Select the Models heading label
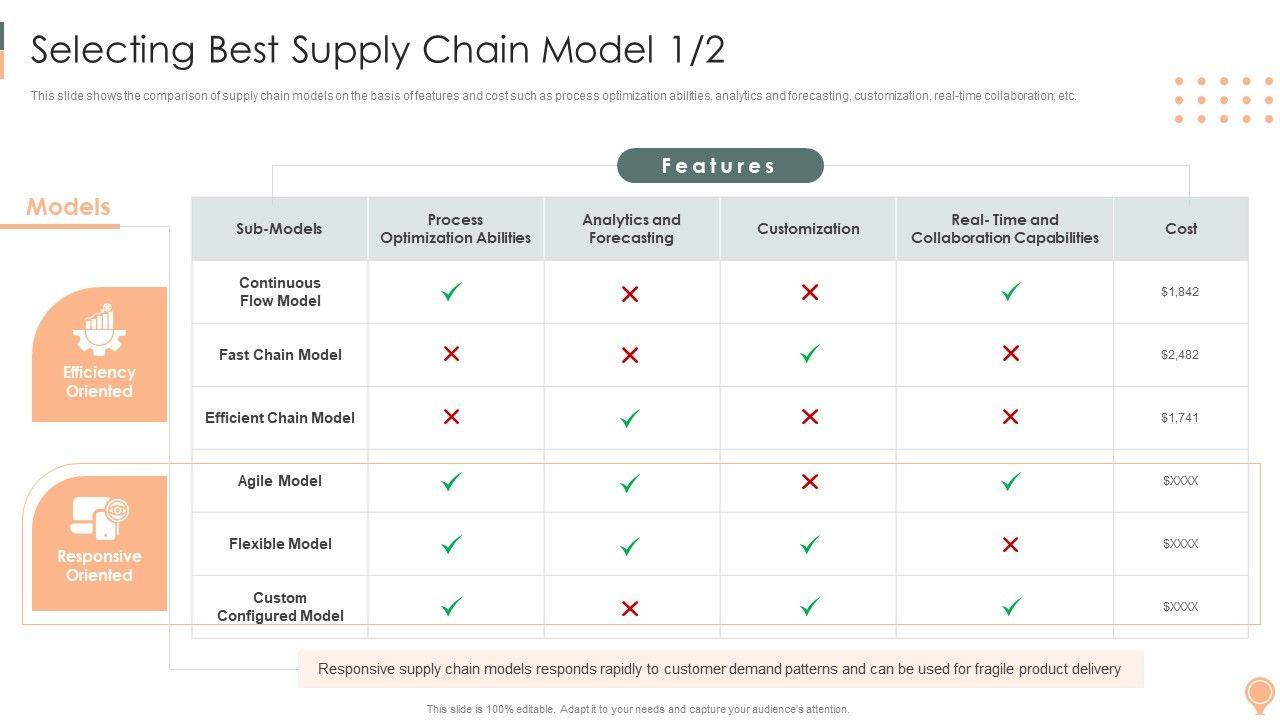1280x720 pixels. click(68, 207)
